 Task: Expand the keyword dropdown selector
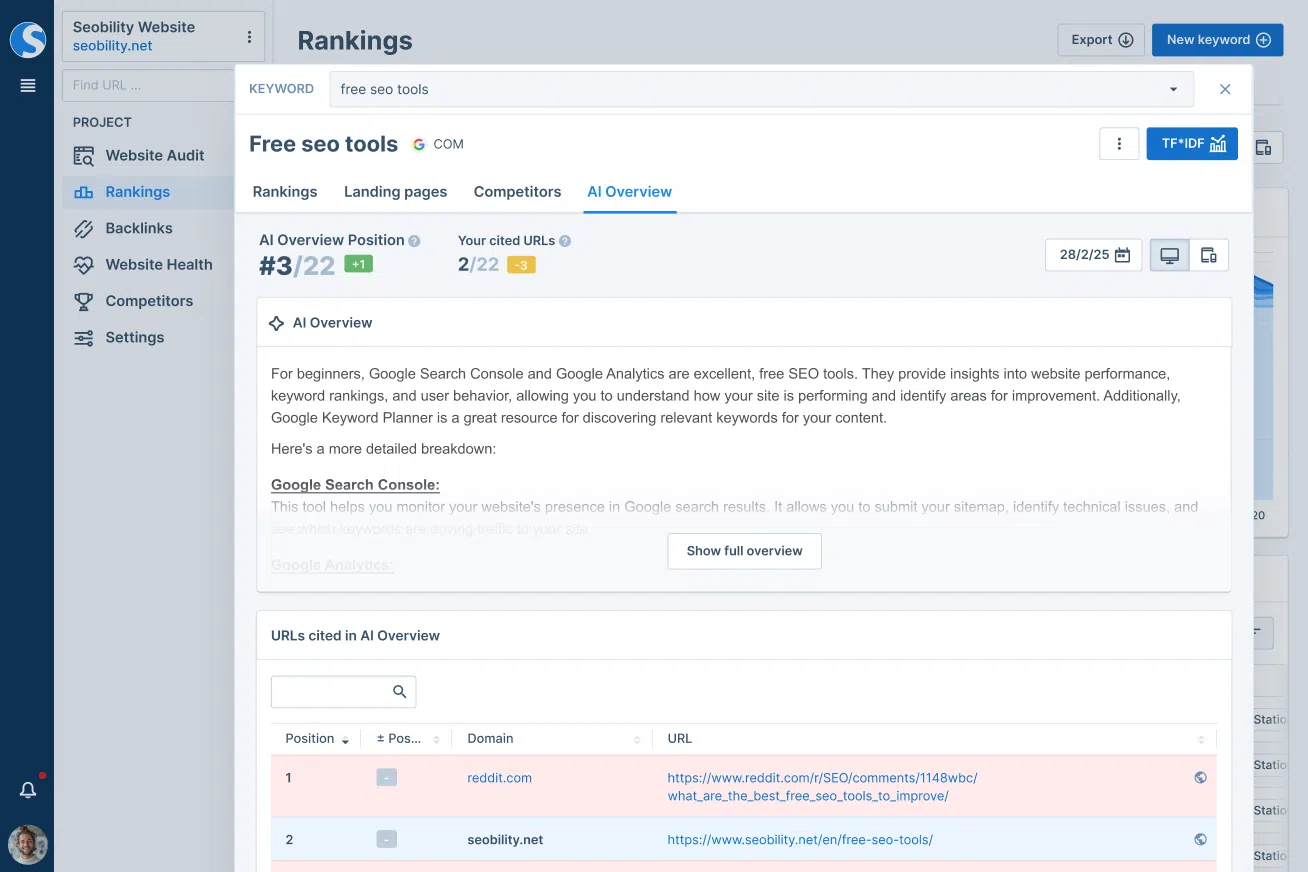point(1173,89)
